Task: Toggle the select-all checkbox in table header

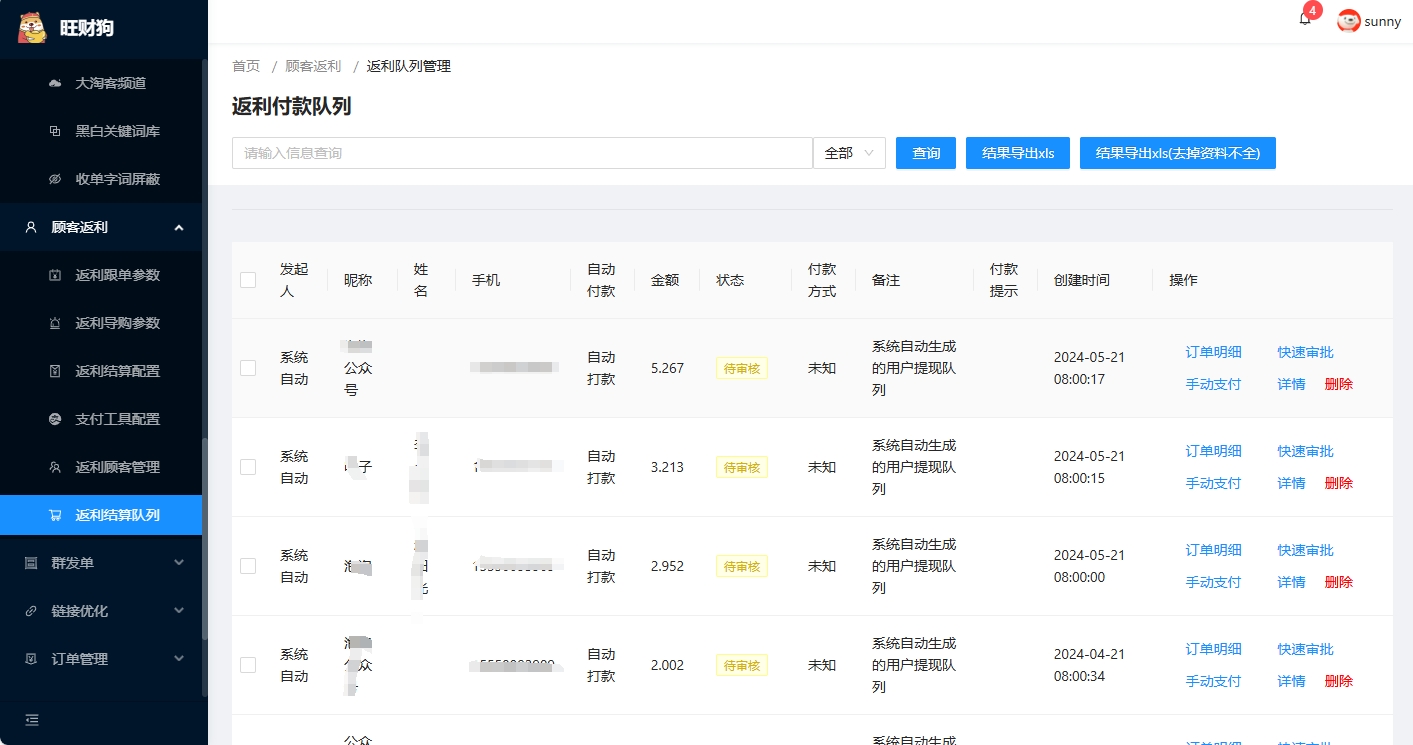Action: tap(248, 280)
